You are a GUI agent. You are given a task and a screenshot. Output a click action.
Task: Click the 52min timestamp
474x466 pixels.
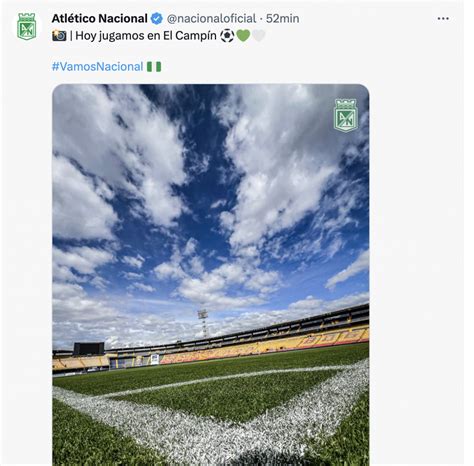point(282,19)
